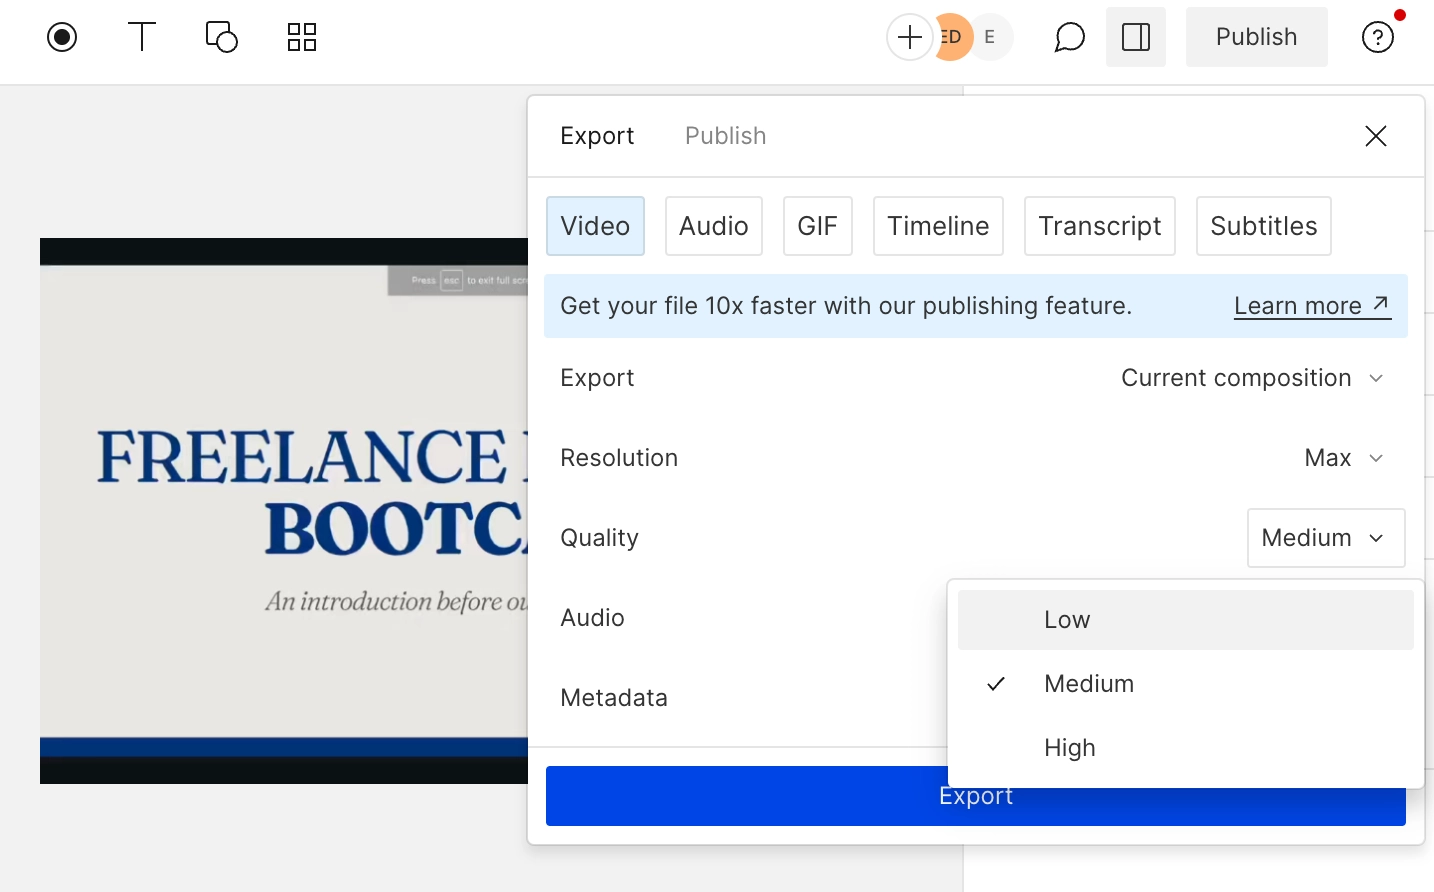Select the GIF export type
1434x892 pixels.
click(x=817, y=226)
